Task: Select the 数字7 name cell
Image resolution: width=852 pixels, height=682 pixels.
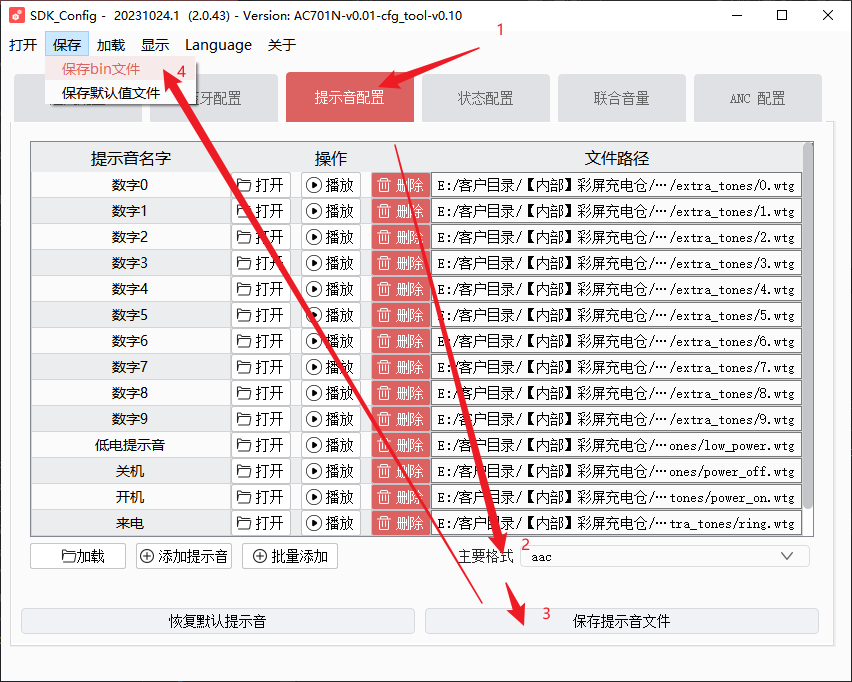Action: [x=130, y=367]
